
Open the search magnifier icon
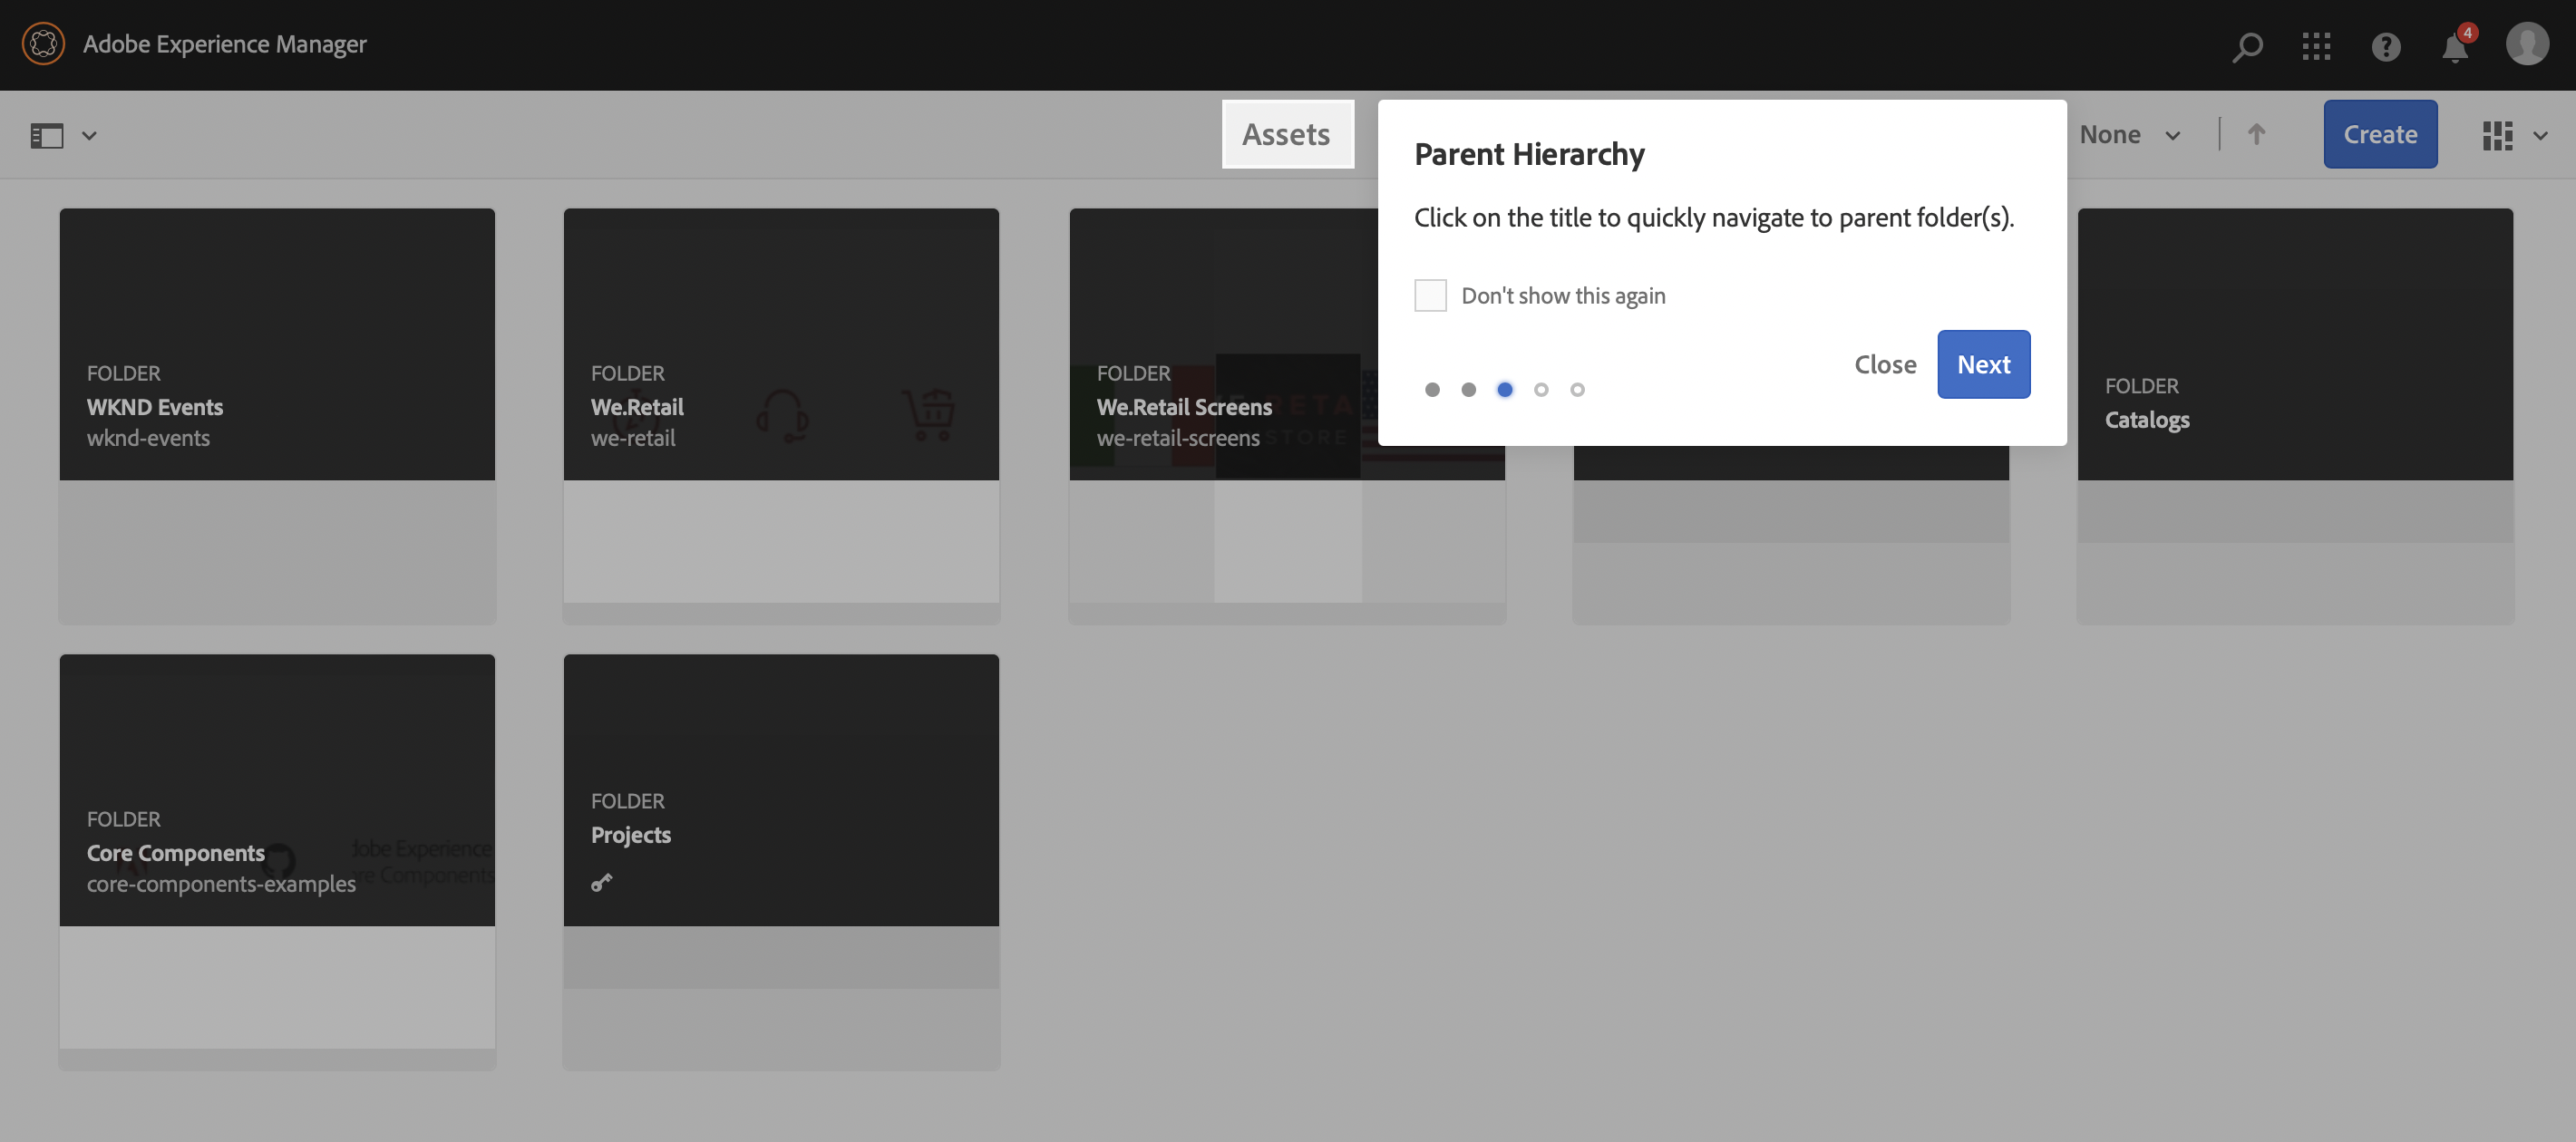click(x=2247, y=46)
